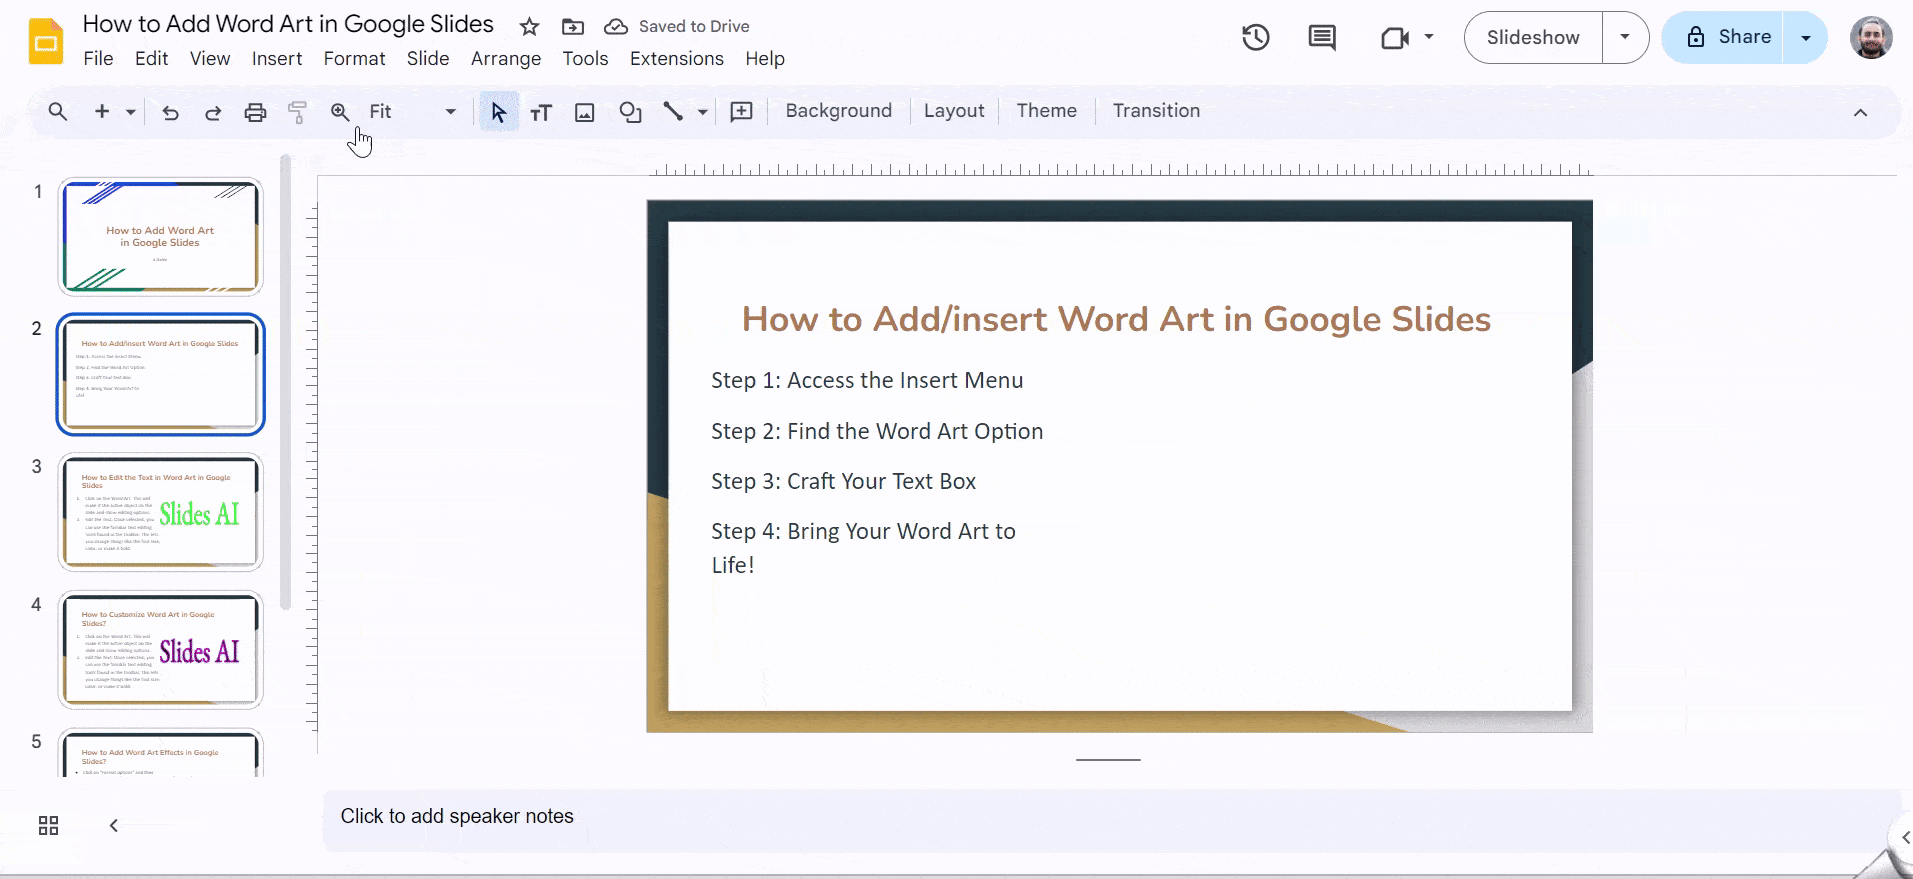Open the Insert menu
This screenshot has width=1913, height=879.
coord(277,59)
